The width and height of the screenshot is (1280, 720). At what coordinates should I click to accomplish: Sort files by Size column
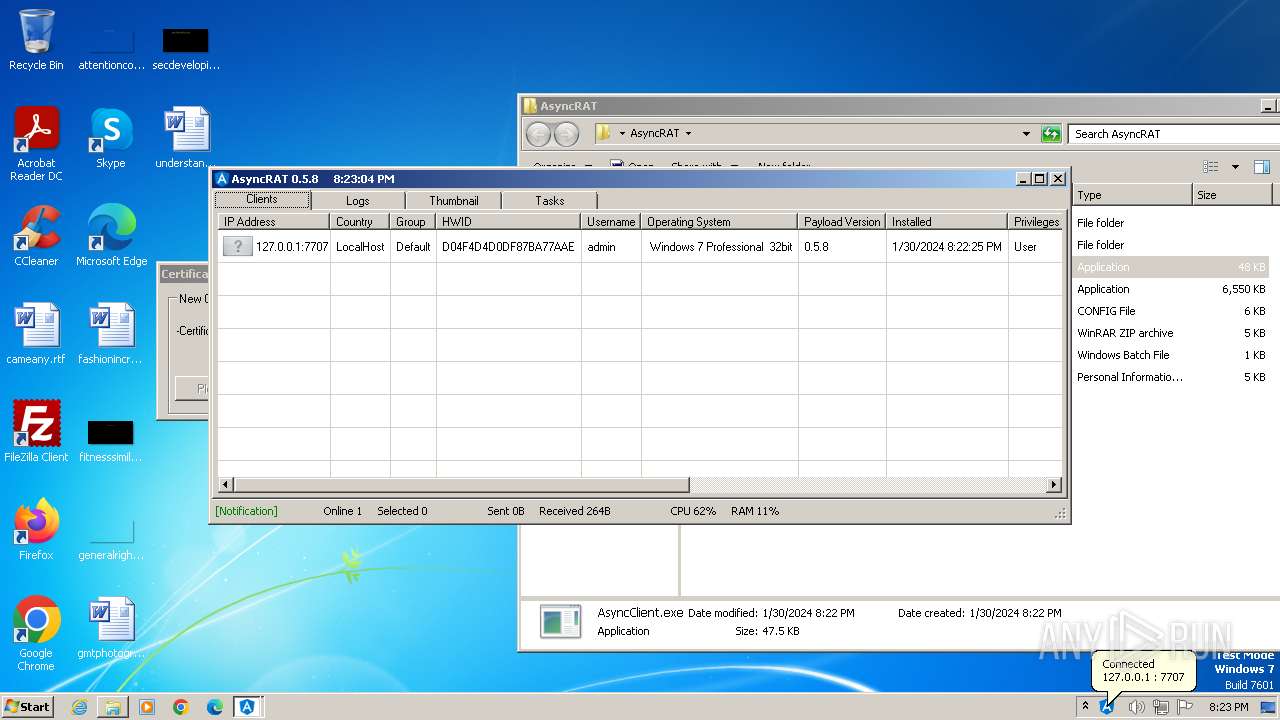tap(1232, 195)
